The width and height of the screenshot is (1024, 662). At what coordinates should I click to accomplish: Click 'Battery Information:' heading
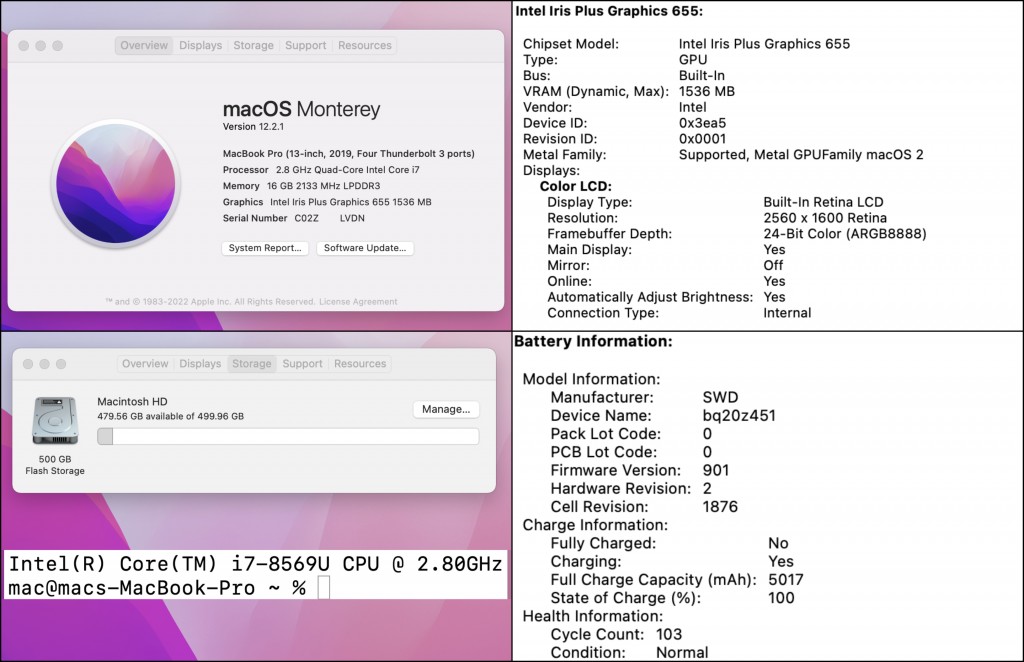tap(593, 341)
